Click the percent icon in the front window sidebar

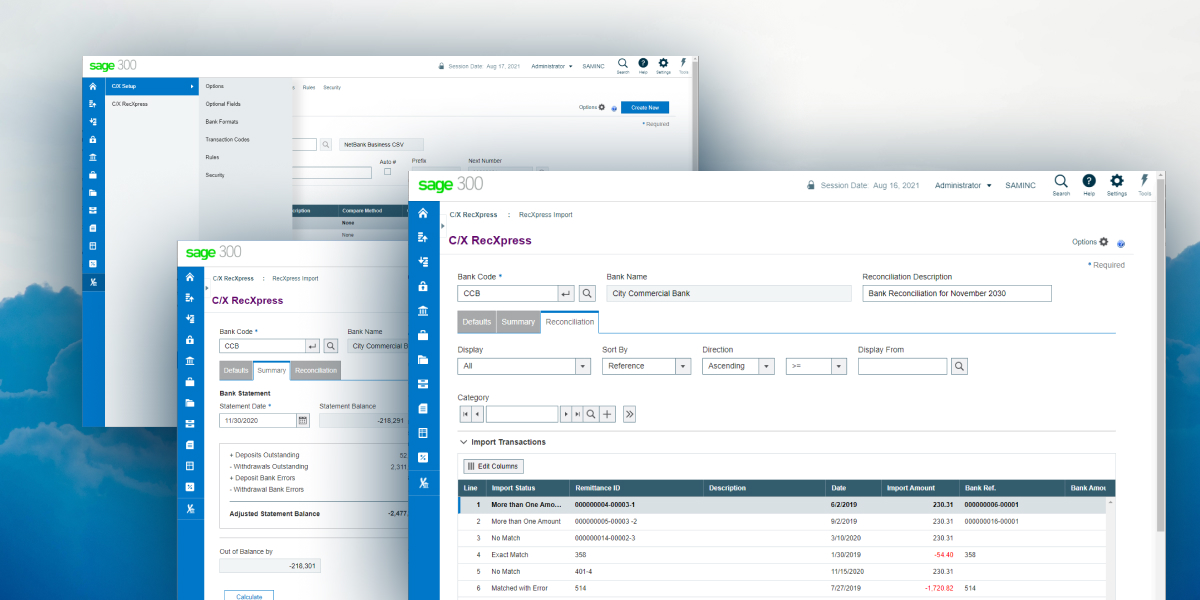coord(423,457)
